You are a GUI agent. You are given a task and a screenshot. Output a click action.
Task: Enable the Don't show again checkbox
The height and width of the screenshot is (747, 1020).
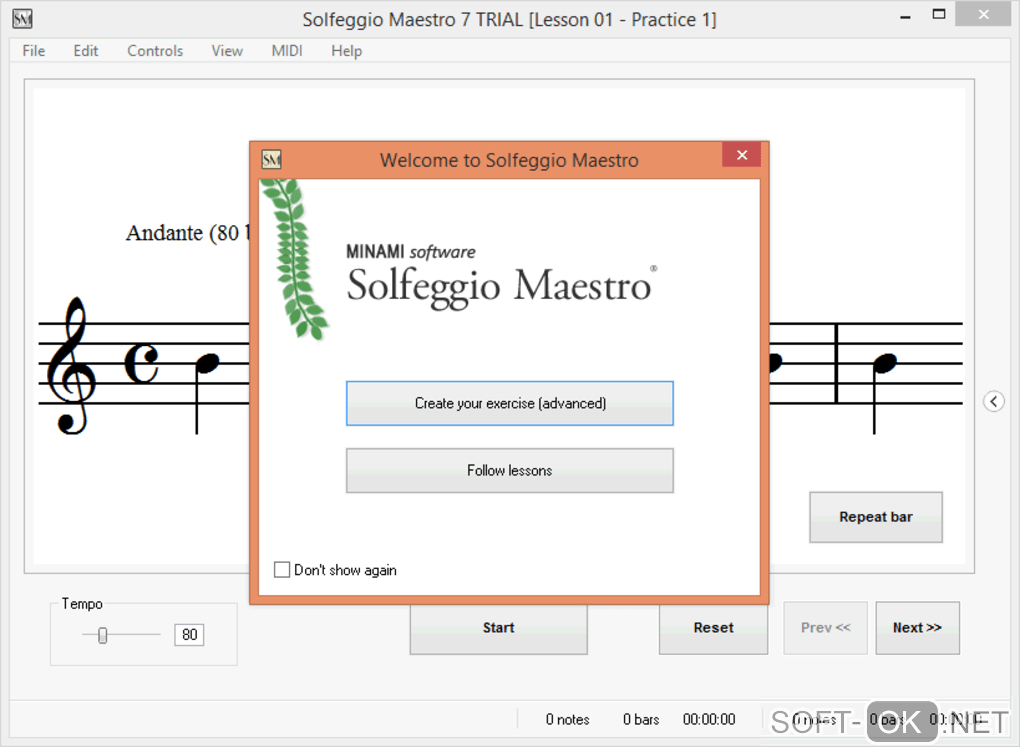(x=282, y=570)
